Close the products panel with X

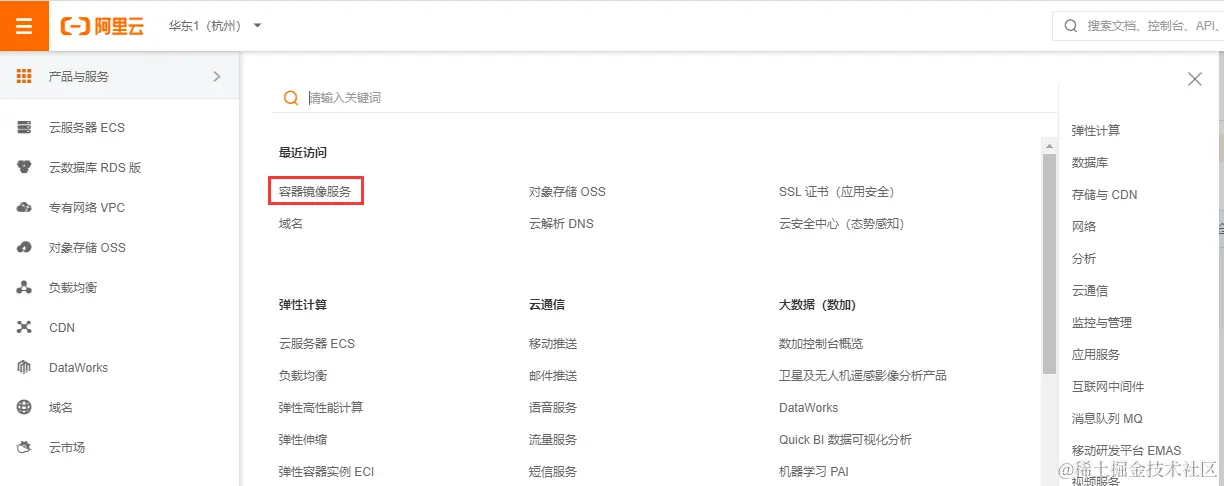(1194, 79)
